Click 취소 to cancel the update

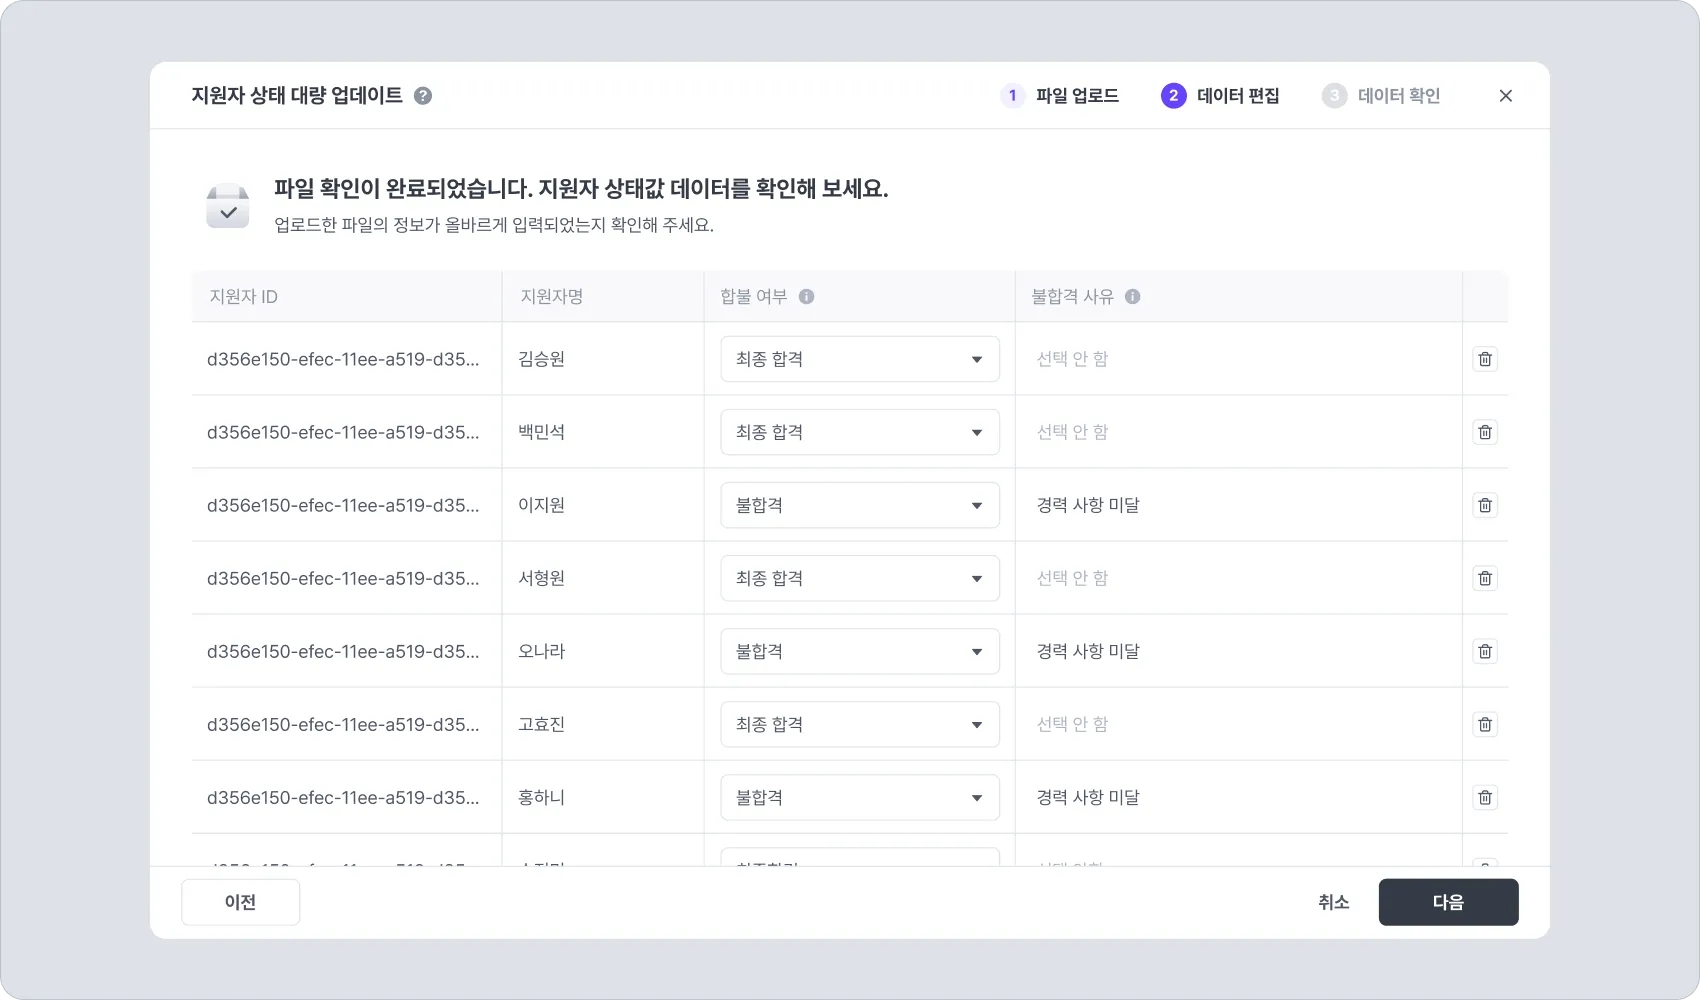click(1333, 902)
